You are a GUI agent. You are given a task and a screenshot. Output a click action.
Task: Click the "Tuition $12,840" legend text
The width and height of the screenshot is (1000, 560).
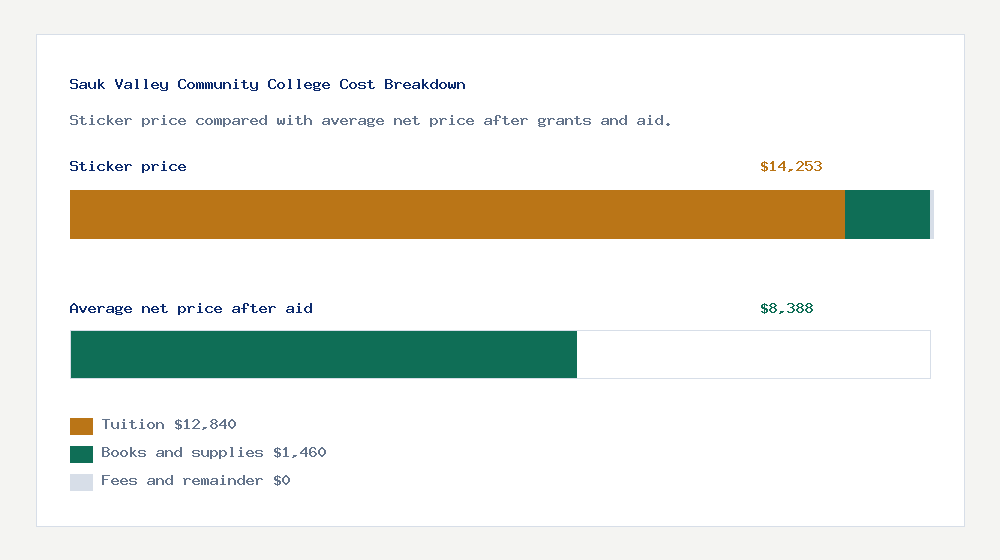pos(169,425)
